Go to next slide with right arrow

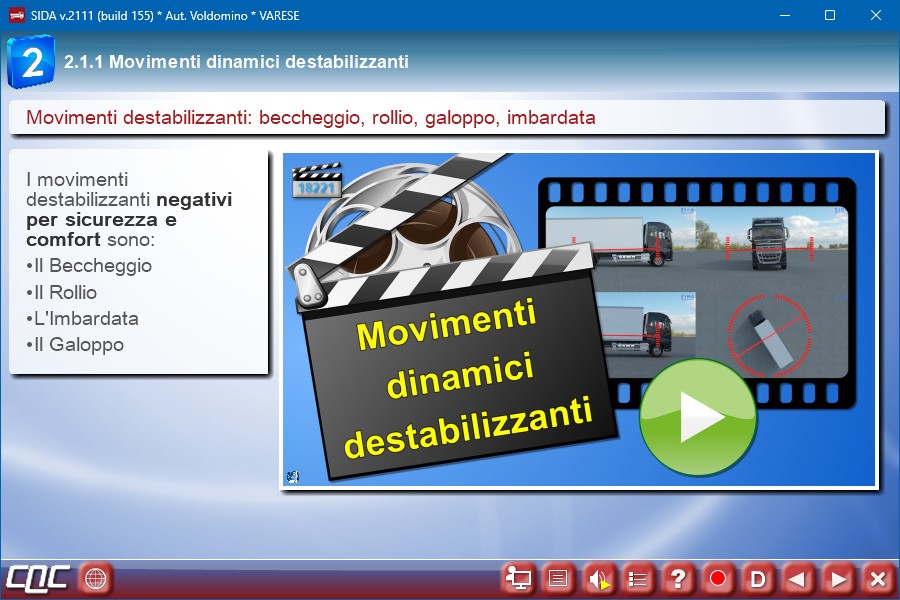[x=838, y=578]
